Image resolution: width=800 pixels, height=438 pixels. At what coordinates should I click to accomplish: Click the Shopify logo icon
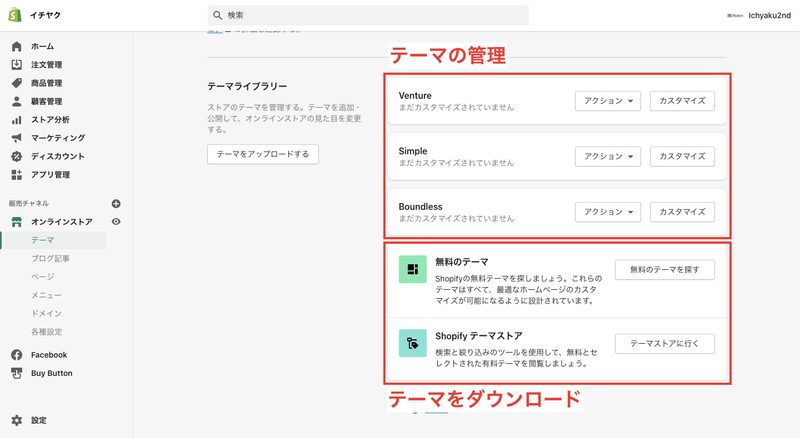coord(15,15)
